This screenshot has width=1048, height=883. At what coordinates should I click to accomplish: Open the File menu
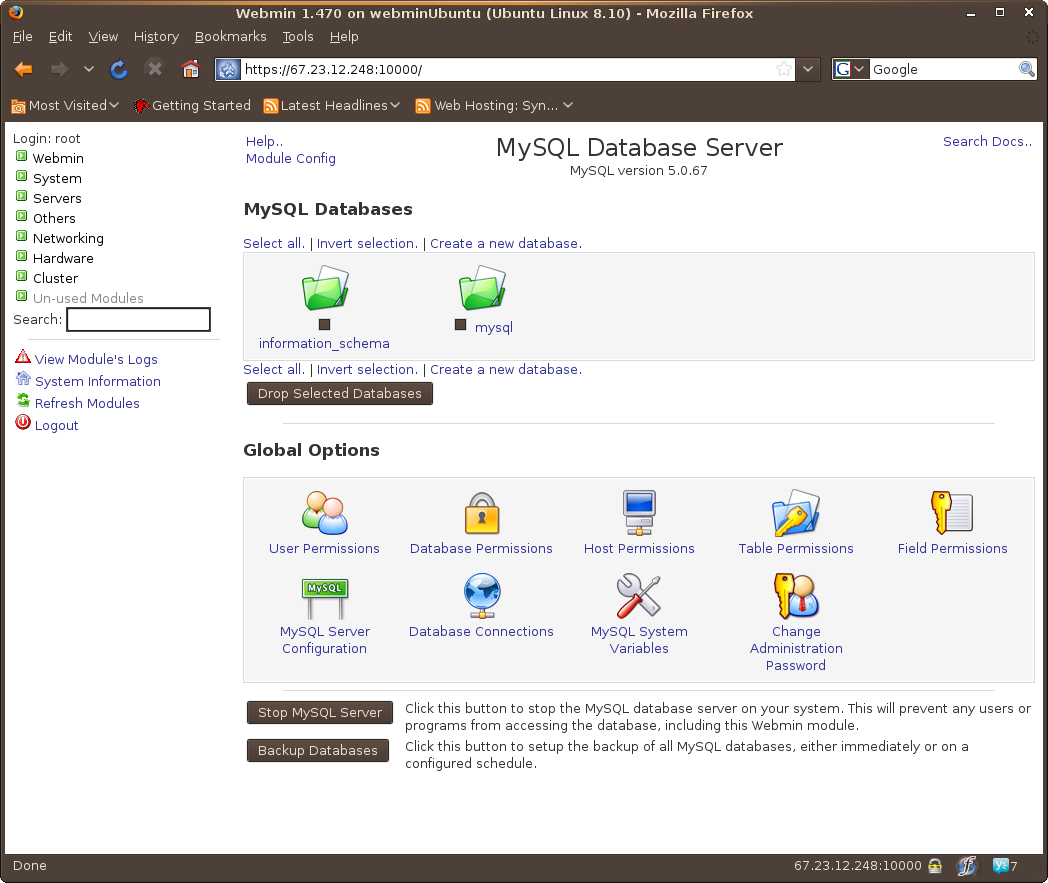coord(22,37)
